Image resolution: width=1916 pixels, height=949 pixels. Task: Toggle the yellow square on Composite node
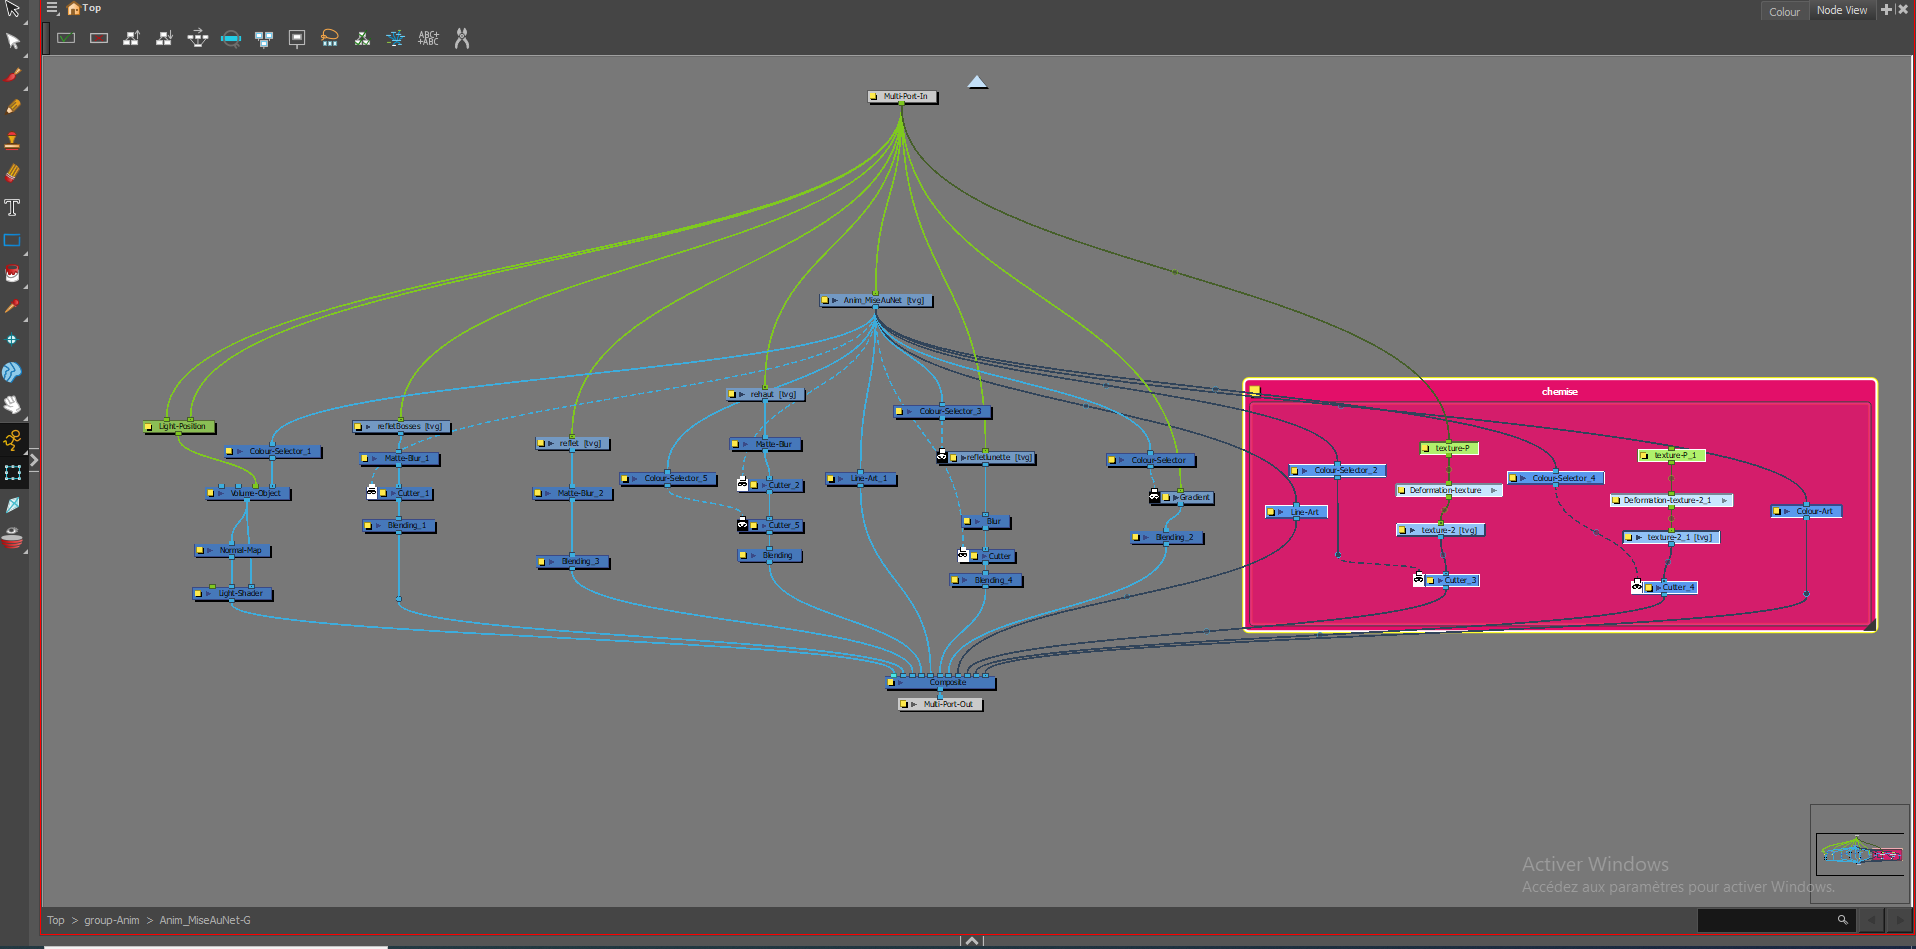click(891, 683)
